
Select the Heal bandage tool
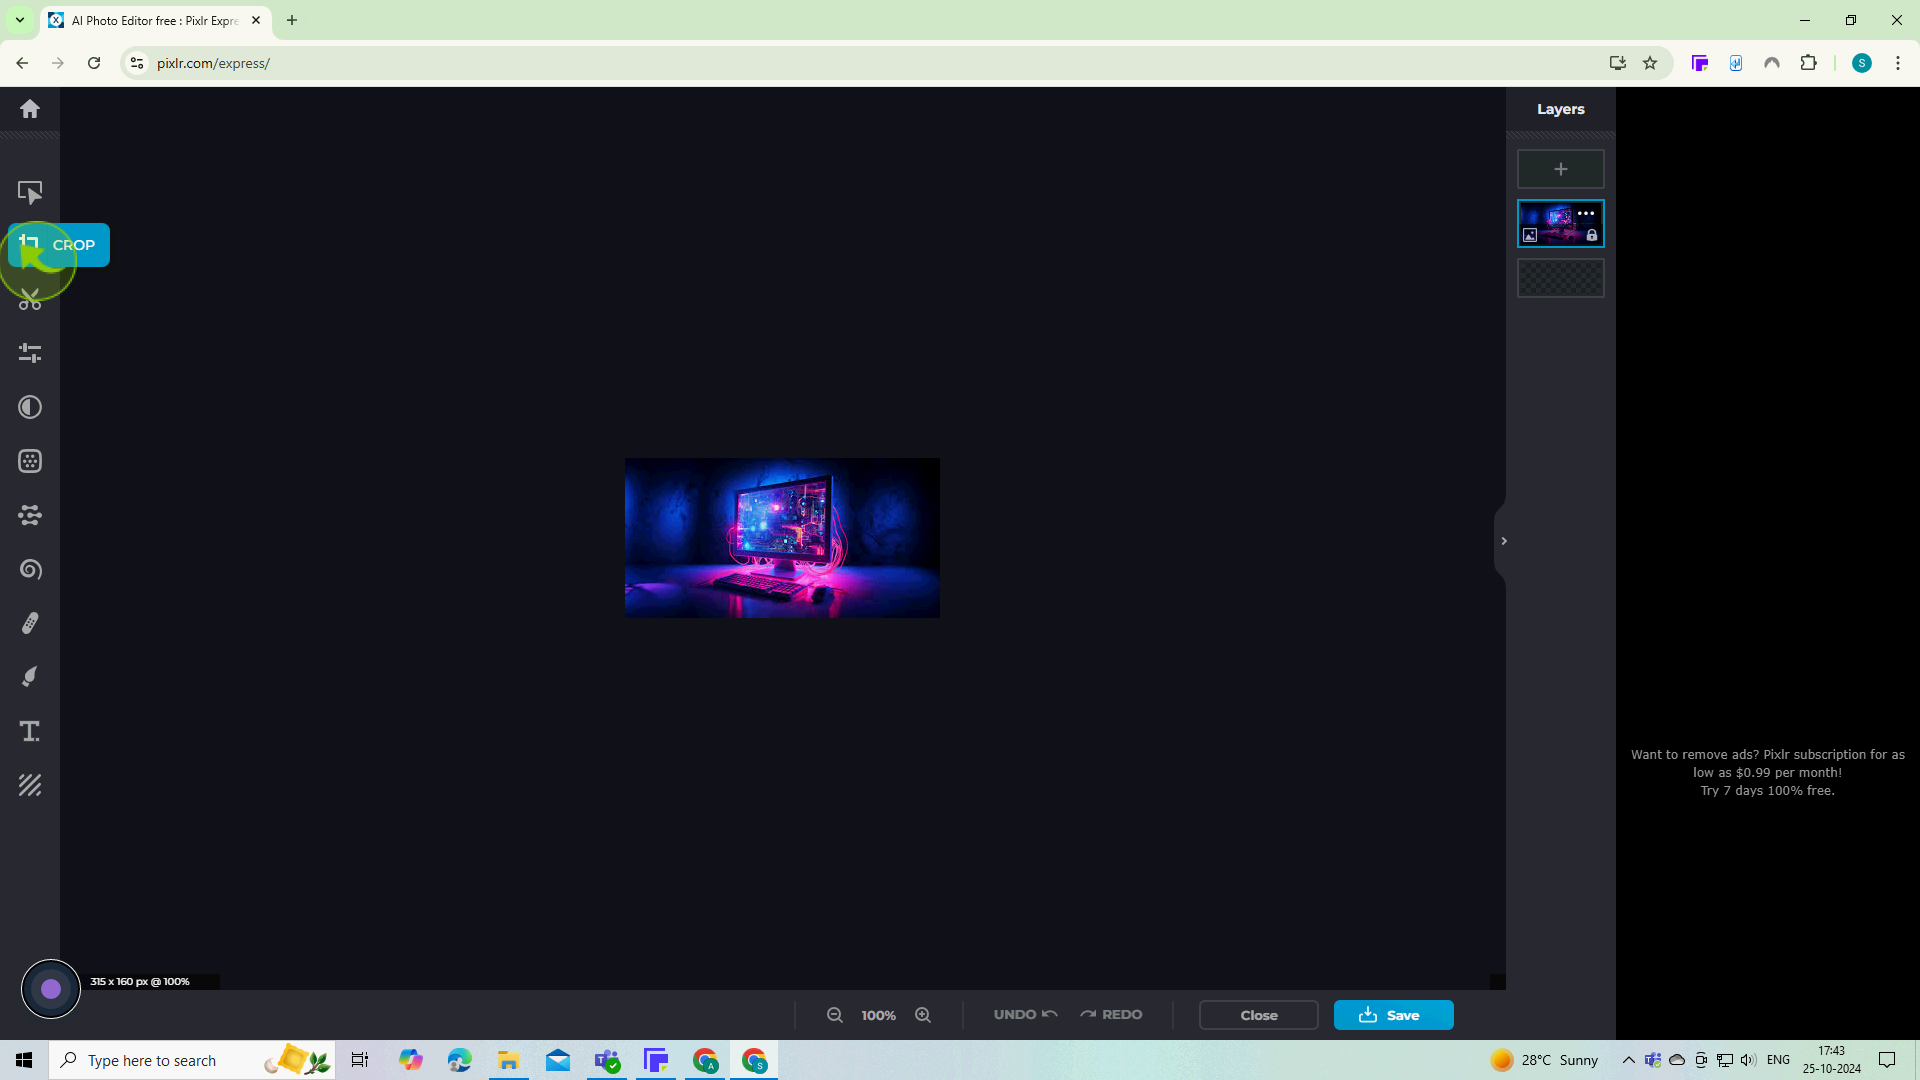(x=30, y=623)
